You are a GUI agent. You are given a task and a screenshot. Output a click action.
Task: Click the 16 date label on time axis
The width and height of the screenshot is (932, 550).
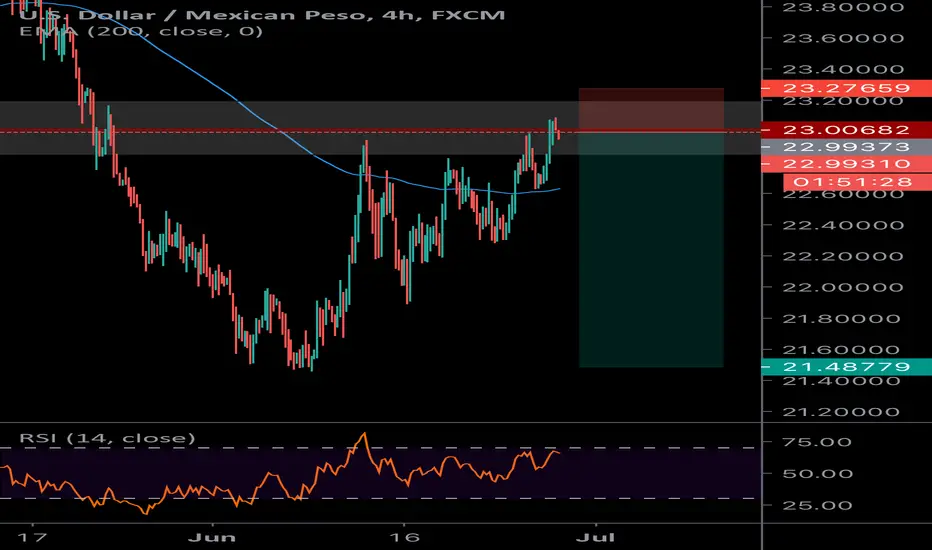click(x=404, y=538)
